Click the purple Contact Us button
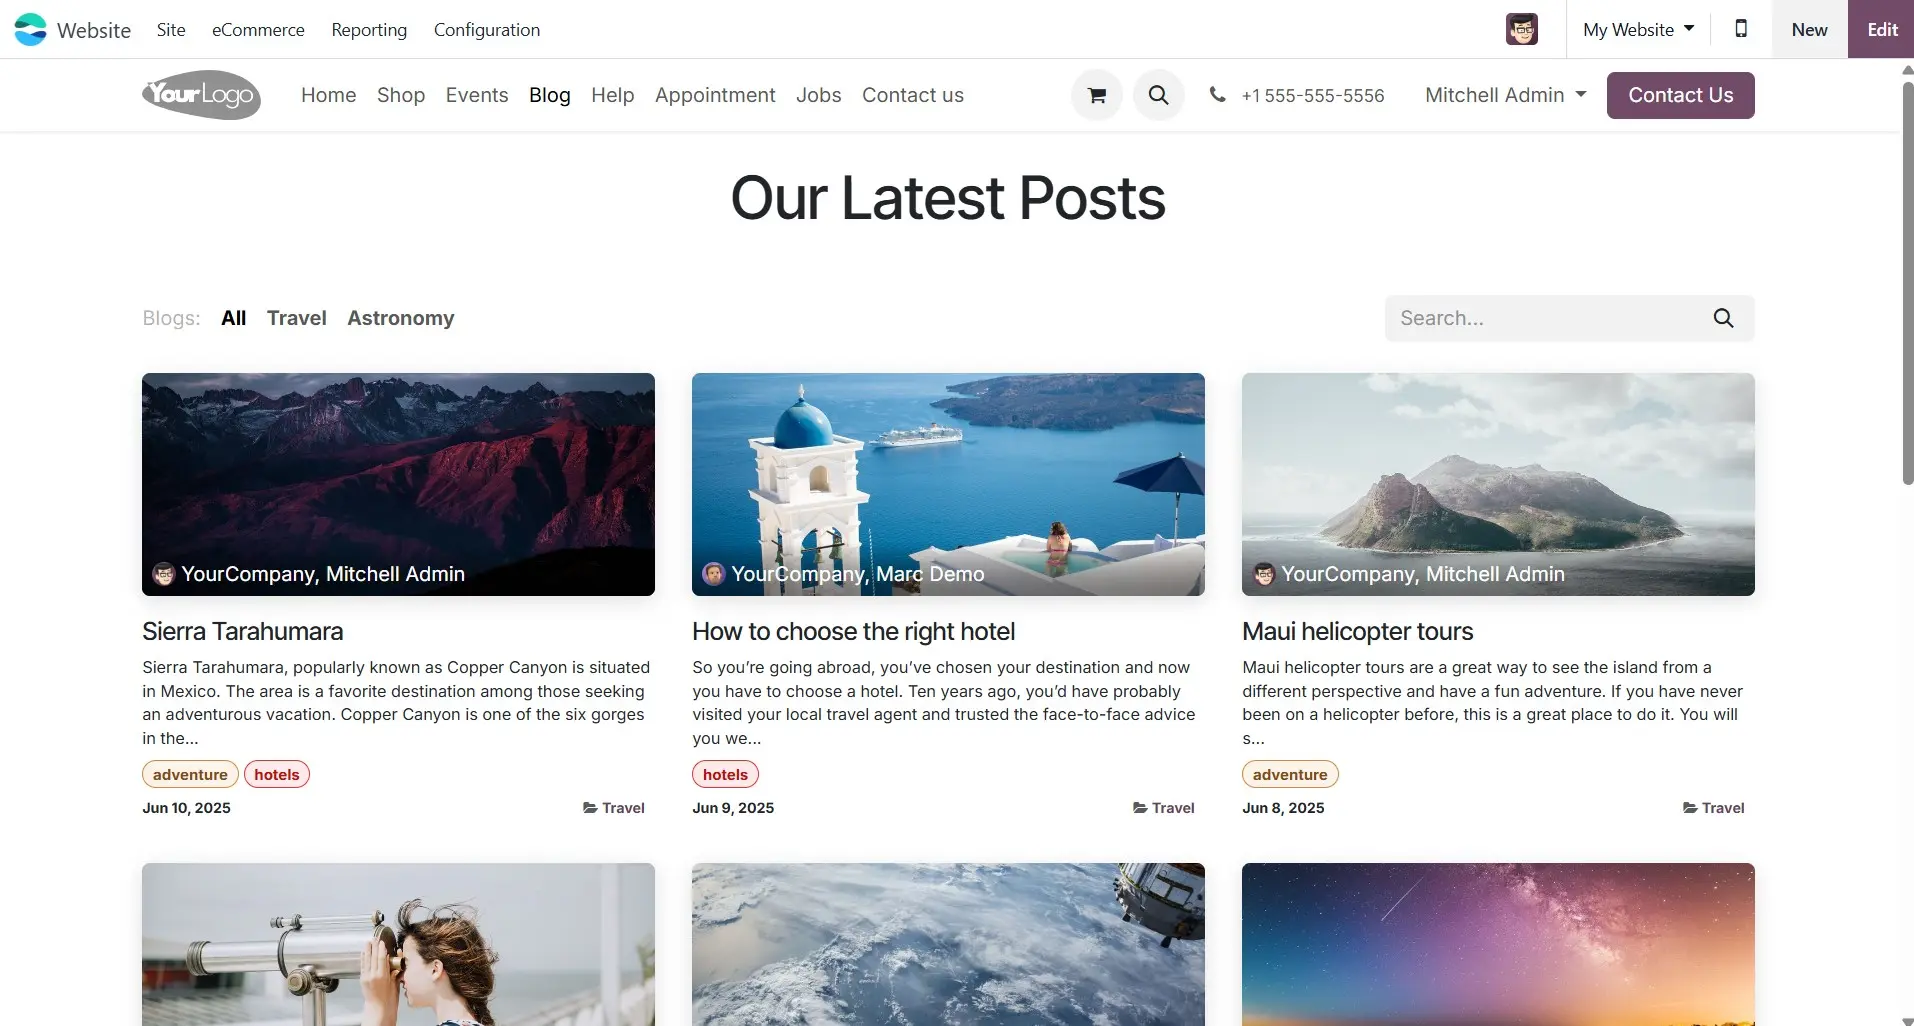1914x1026 pixels. tap(1680, 95)
